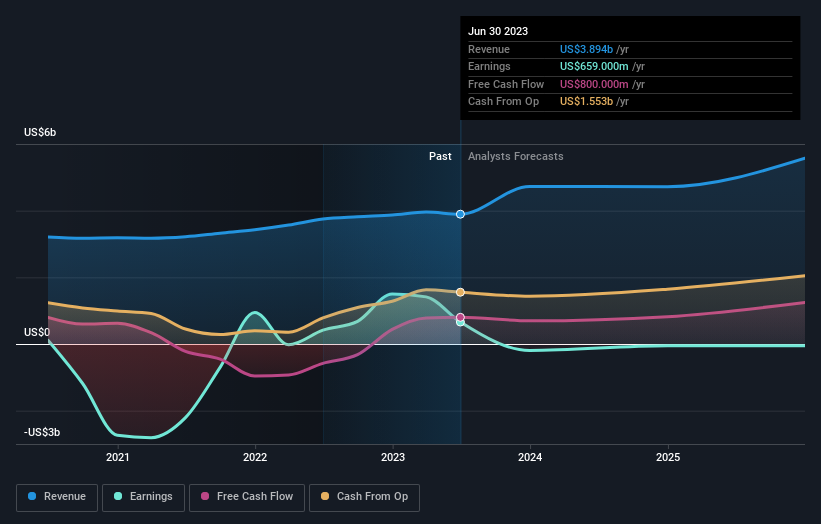Click the pink Free Cash Flow data point
Viewport: 821px width, 524px height.
pyautogui.click(x=460, y=317)
